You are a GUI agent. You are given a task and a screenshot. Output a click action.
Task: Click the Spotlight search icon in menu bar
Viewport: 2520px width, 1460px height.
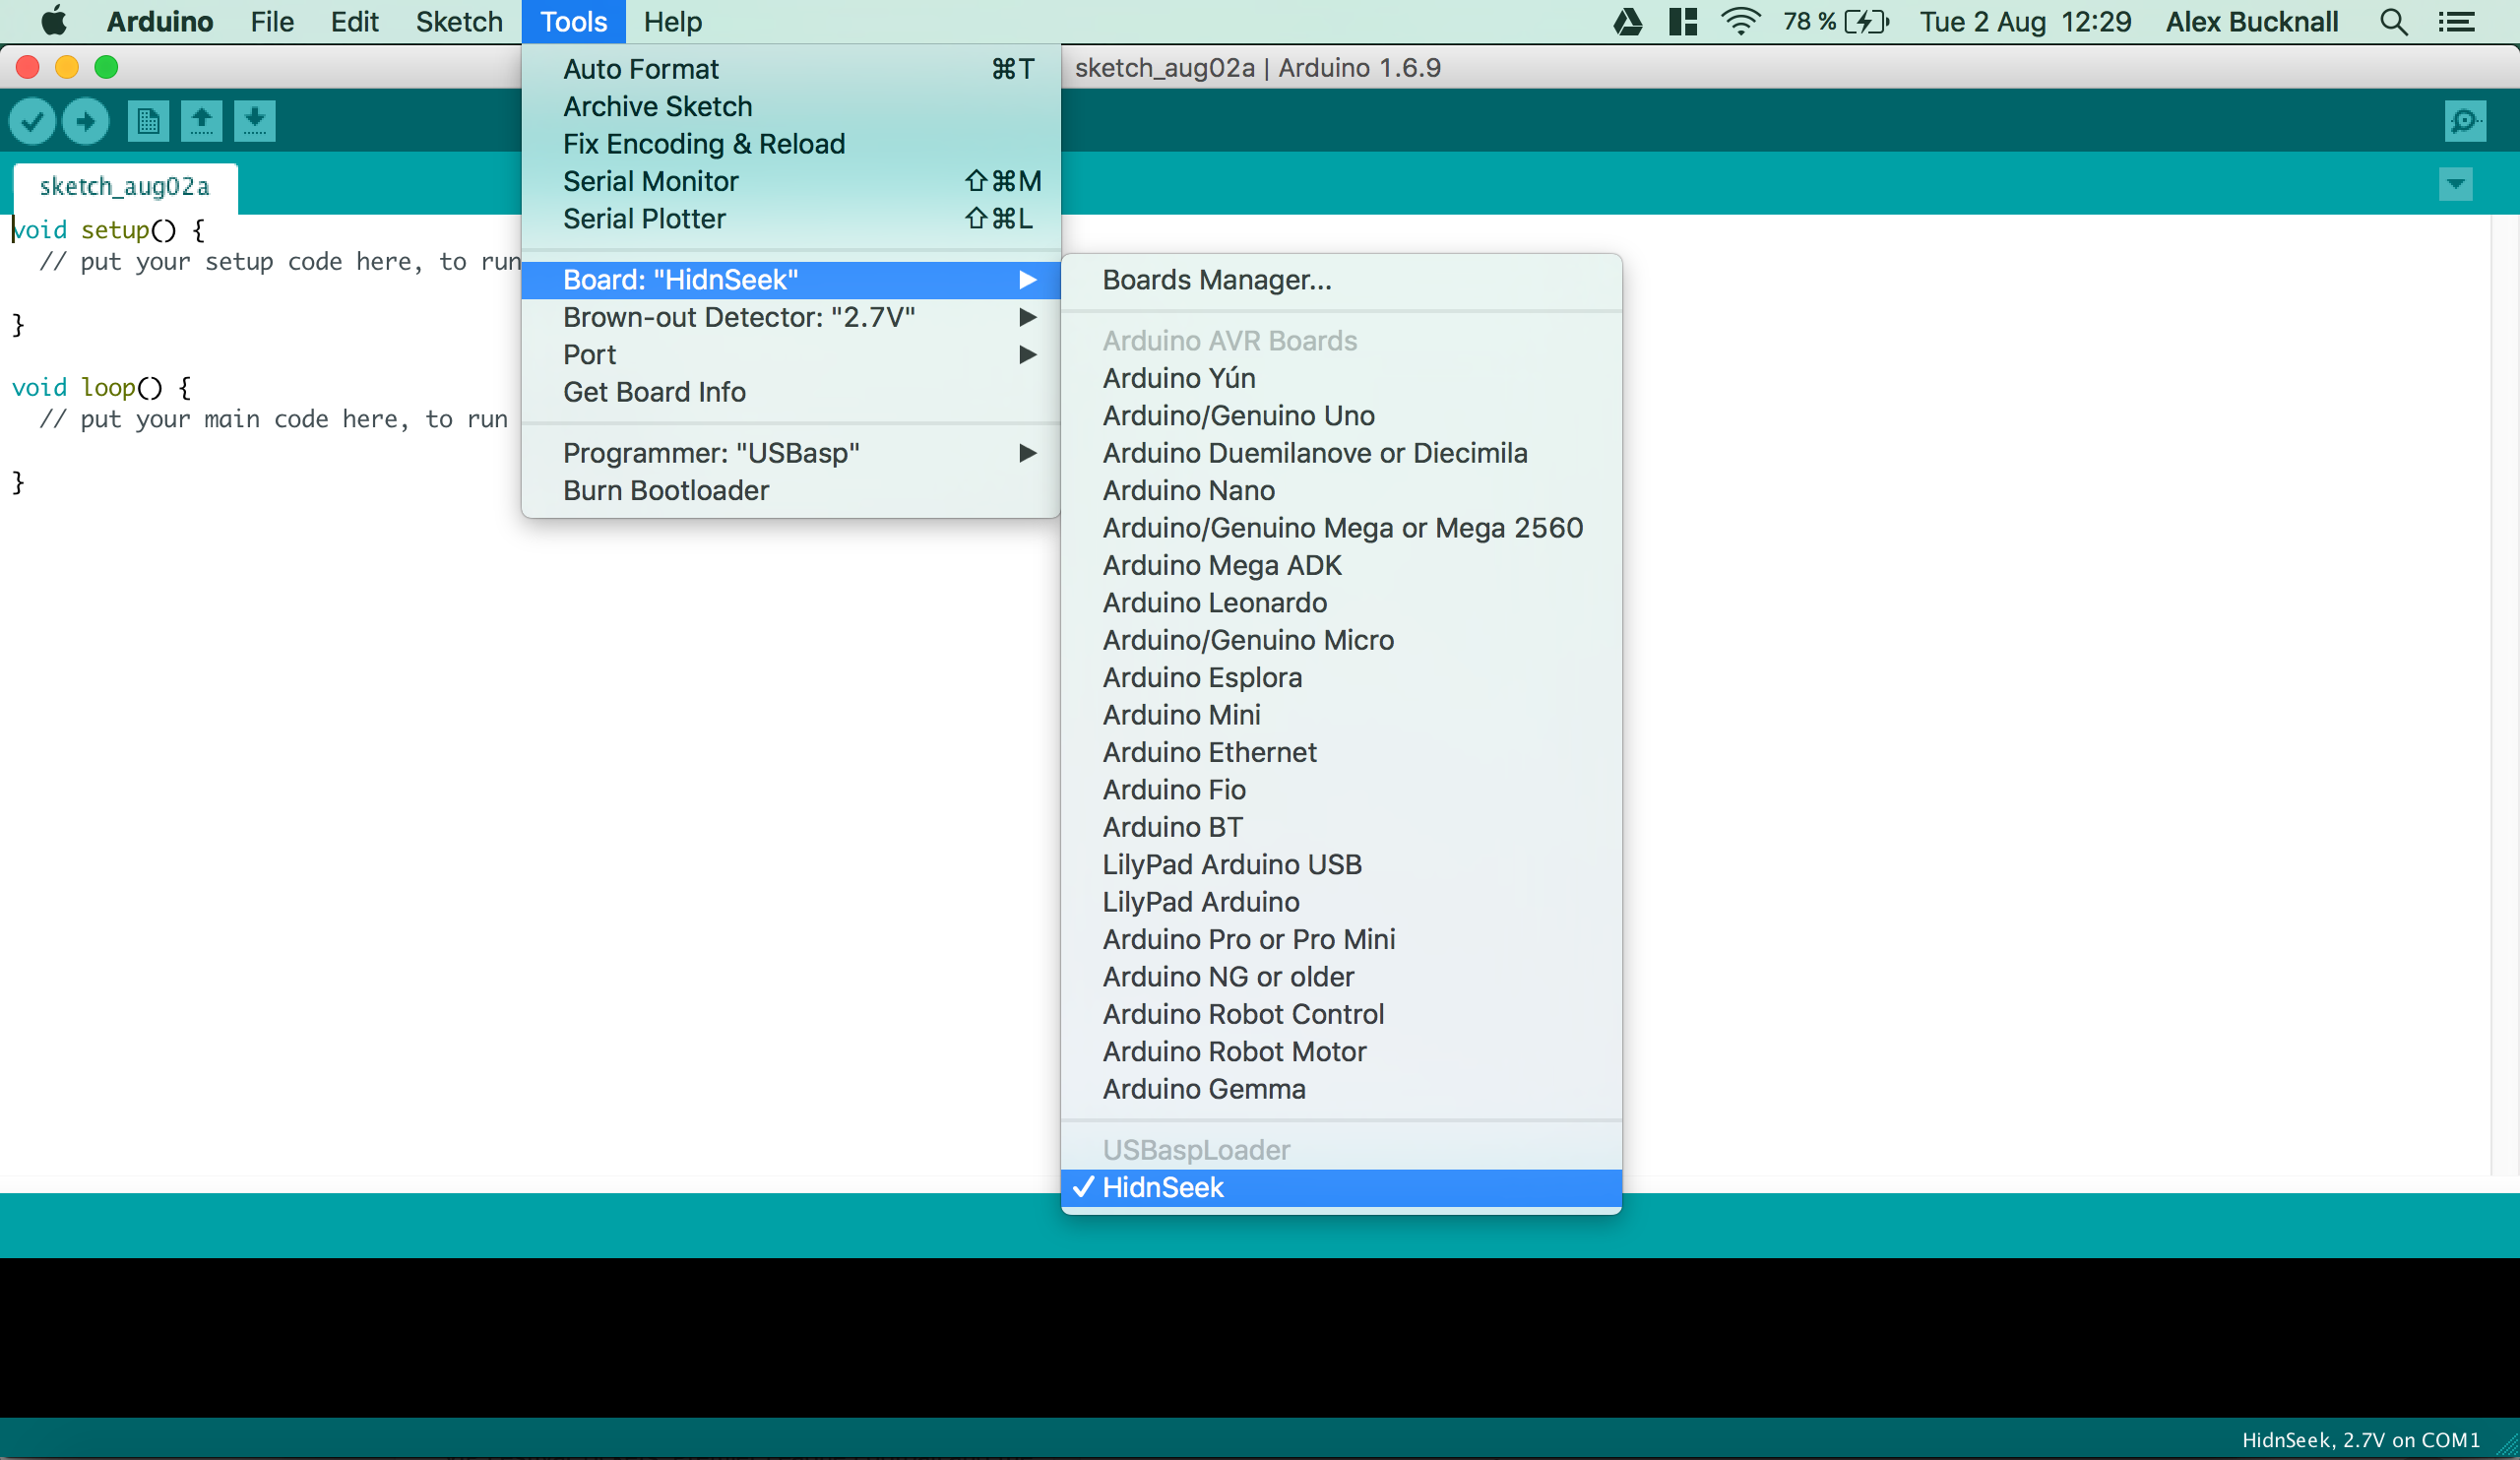2392,22
